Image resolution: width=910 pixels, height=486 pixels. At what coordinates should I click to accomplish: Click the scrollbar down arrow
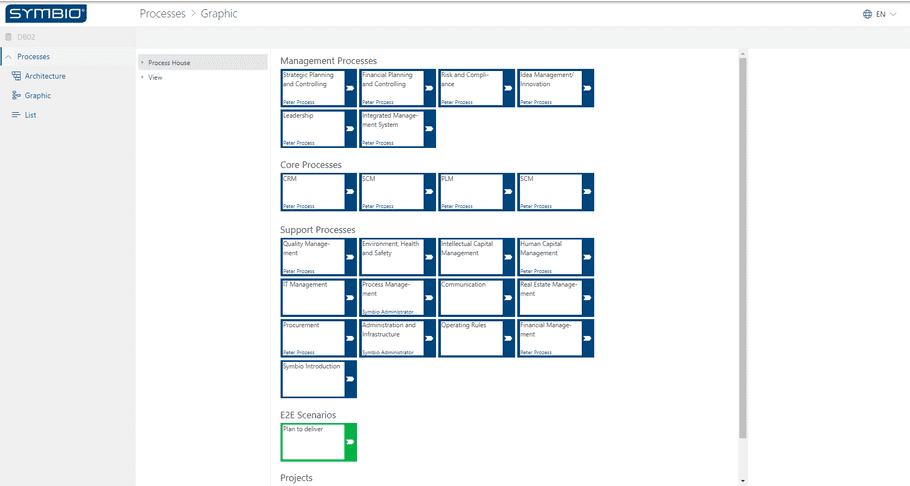[742, 481]
